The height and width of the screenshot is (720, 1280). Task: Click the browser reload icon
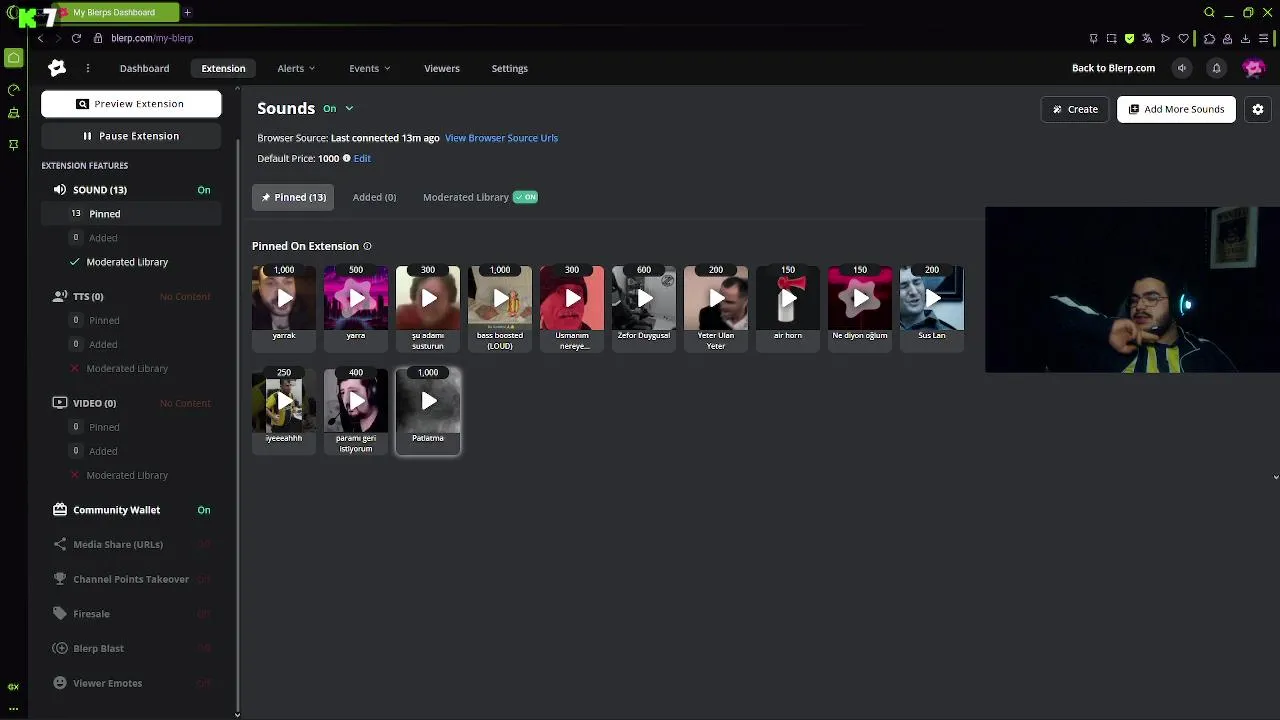pos(76,38)
